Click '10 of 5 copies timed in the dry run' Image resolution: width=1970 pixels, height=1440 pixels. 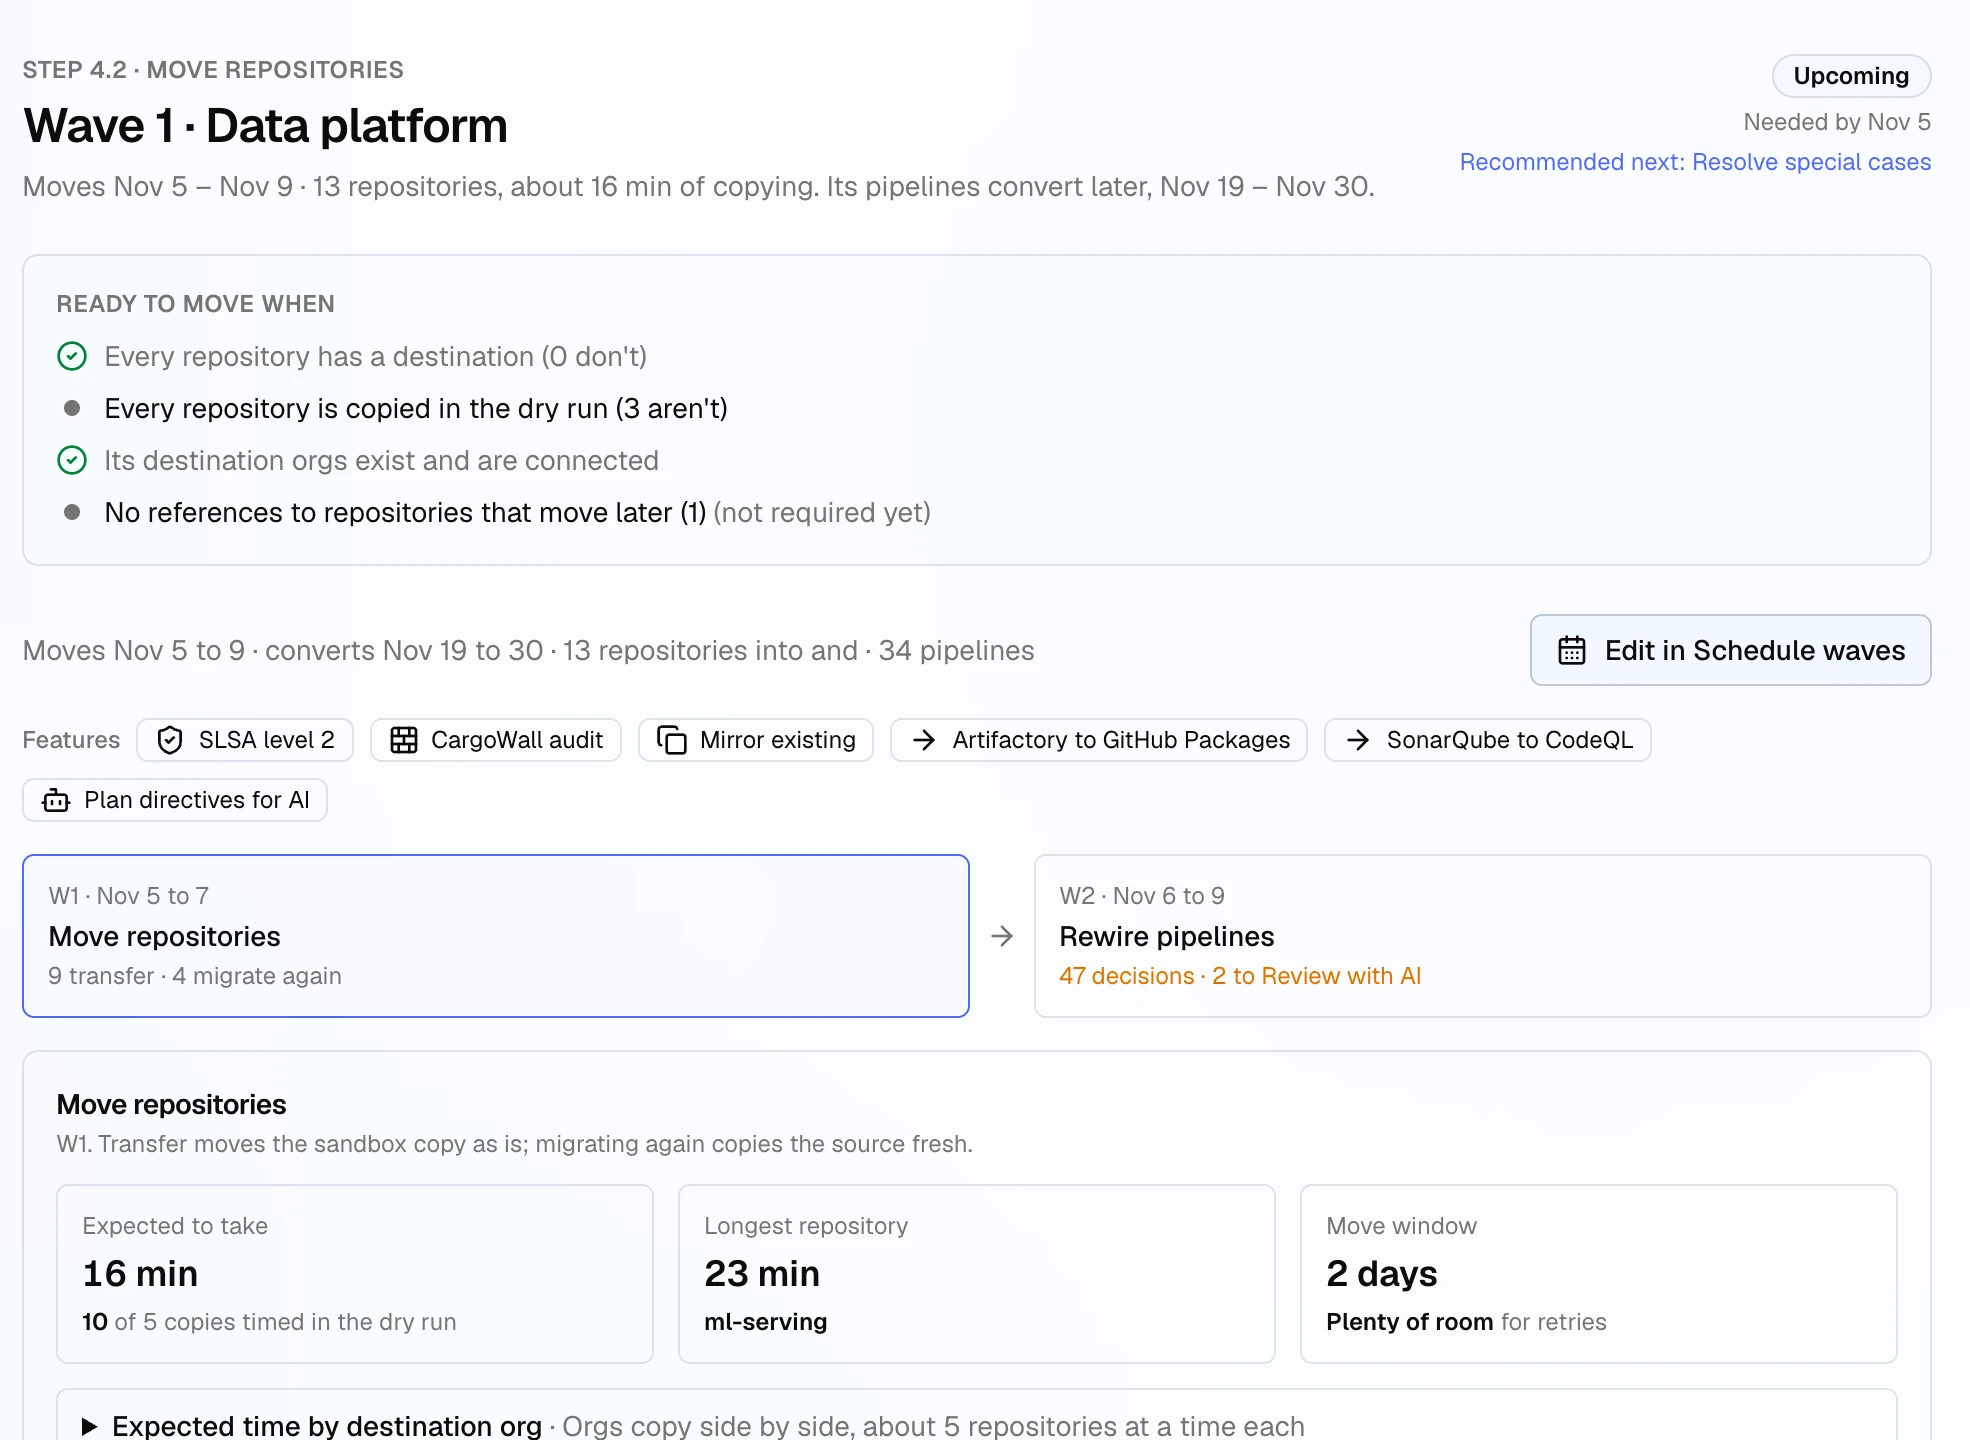point(269,1323)
